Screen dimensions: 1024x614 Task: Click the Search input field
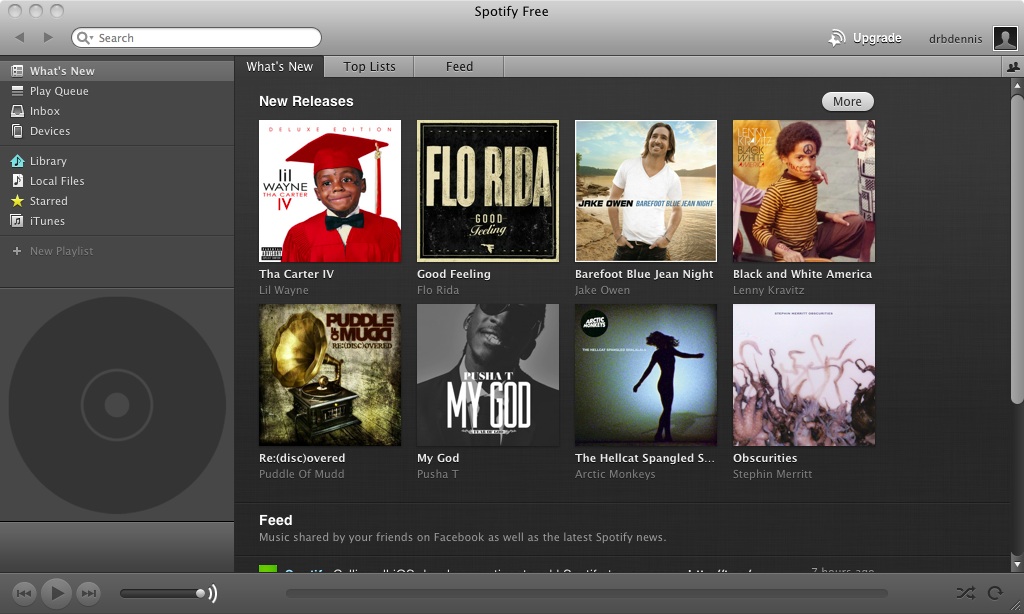point(197,38)
